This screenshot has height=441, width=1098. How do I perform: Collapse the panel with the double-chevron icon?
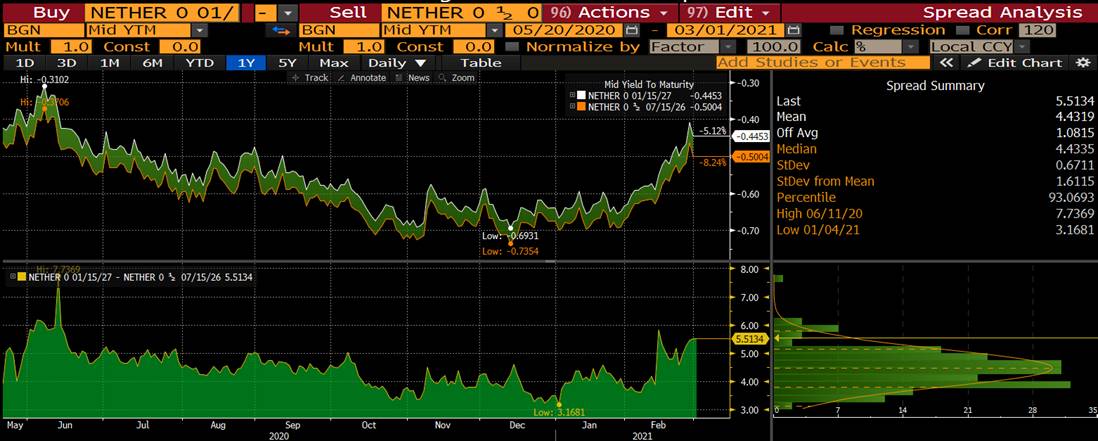click(x=945, y=62)
